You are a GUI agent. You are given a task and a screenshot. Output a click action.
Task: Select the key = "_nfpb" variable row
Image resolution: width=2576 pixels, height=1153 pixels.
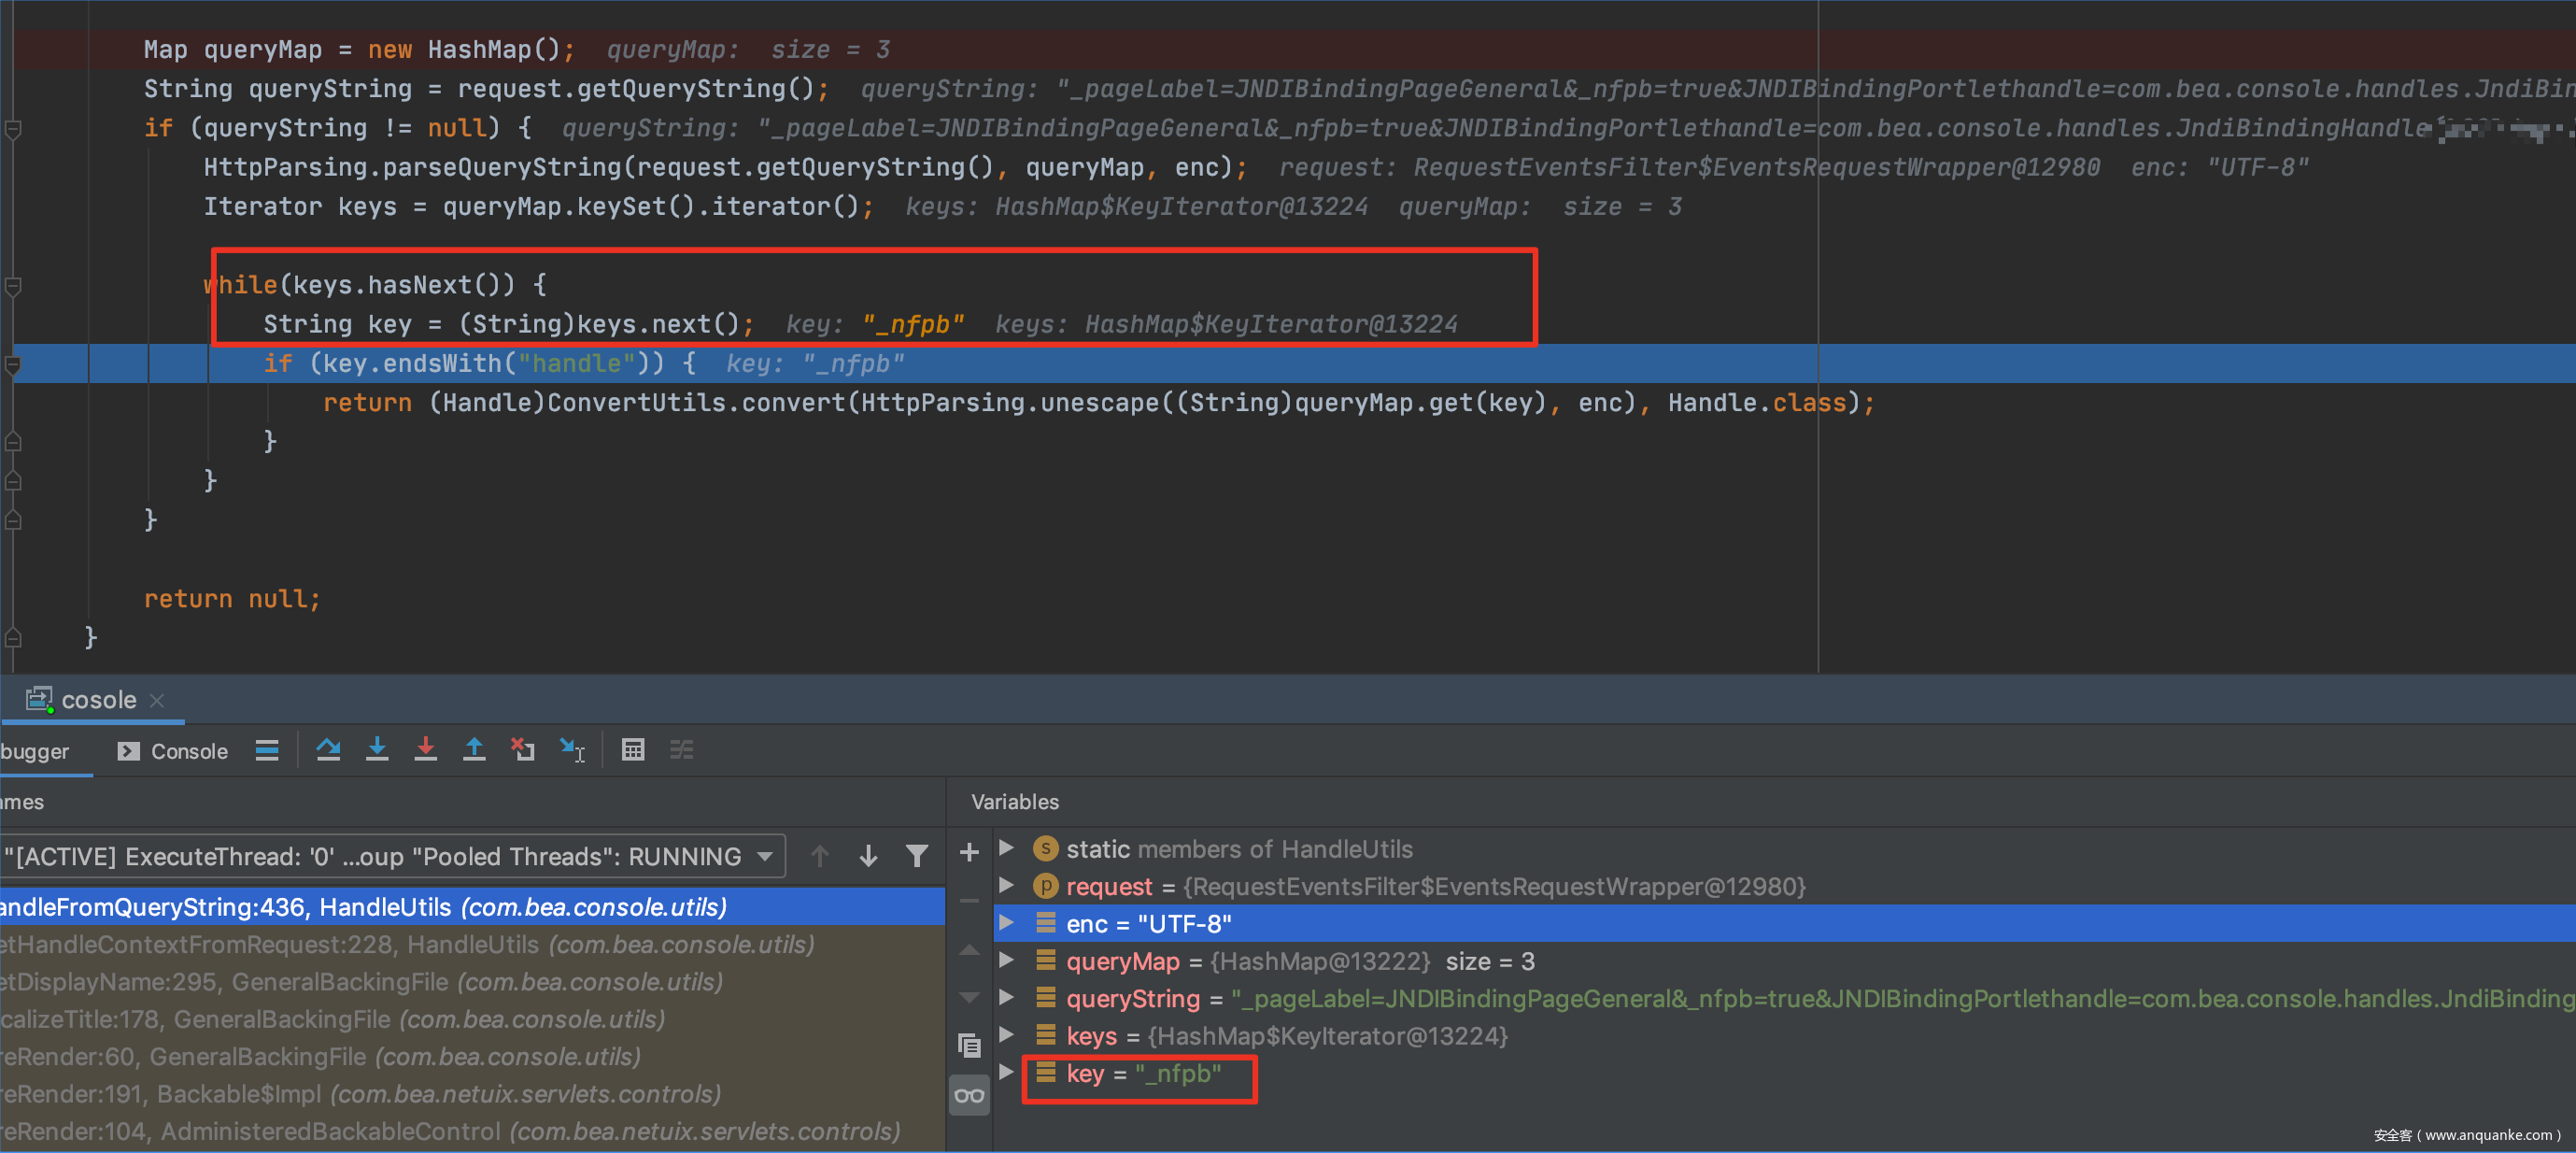tap(1143, 1074)
